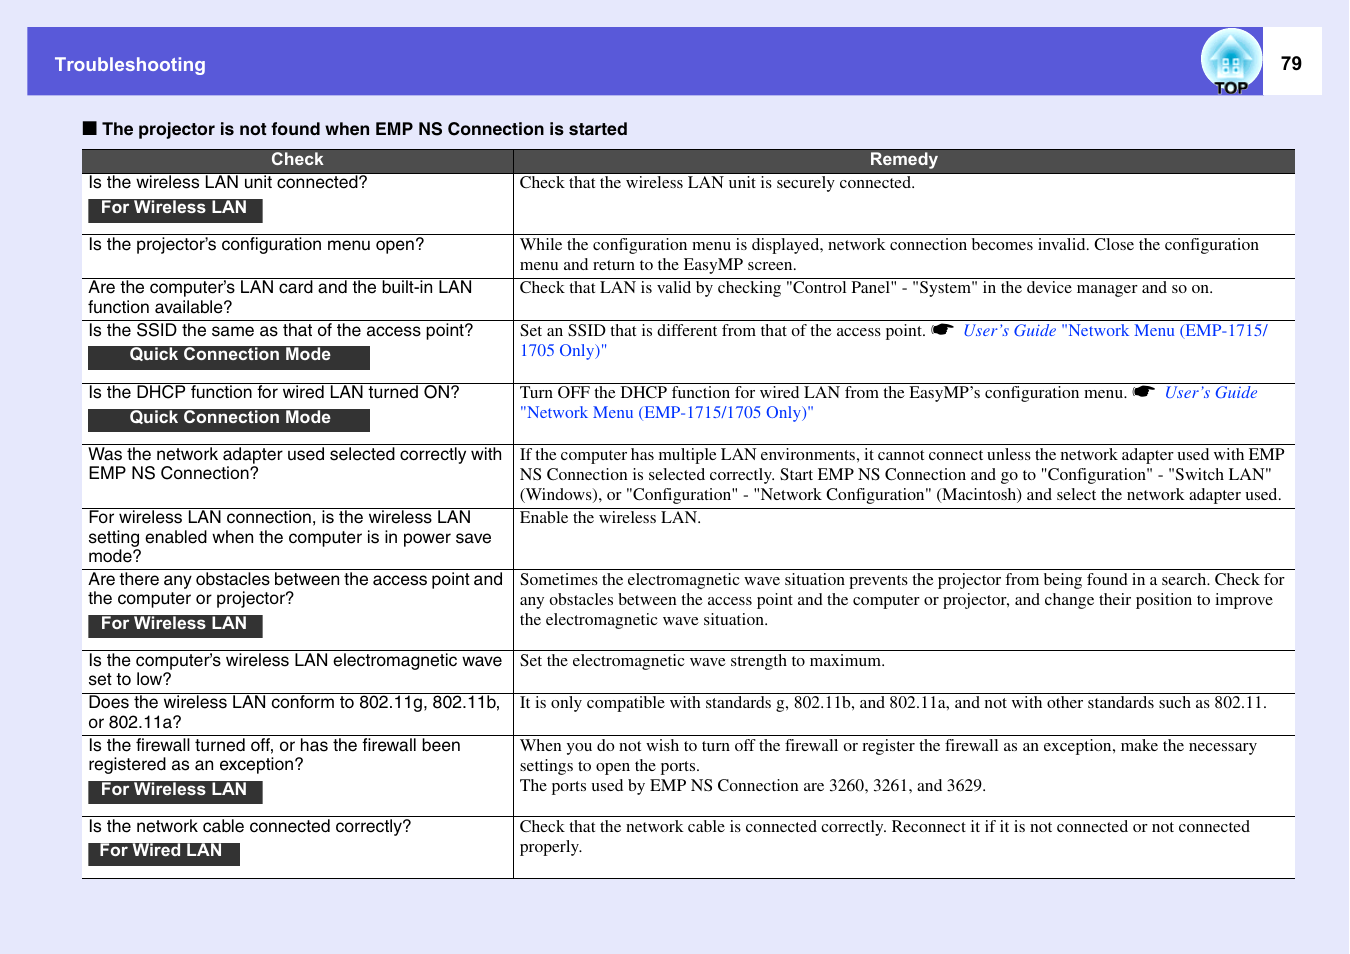Click 'Are the computer's LAN card' check text

click(x=280, y=298)
